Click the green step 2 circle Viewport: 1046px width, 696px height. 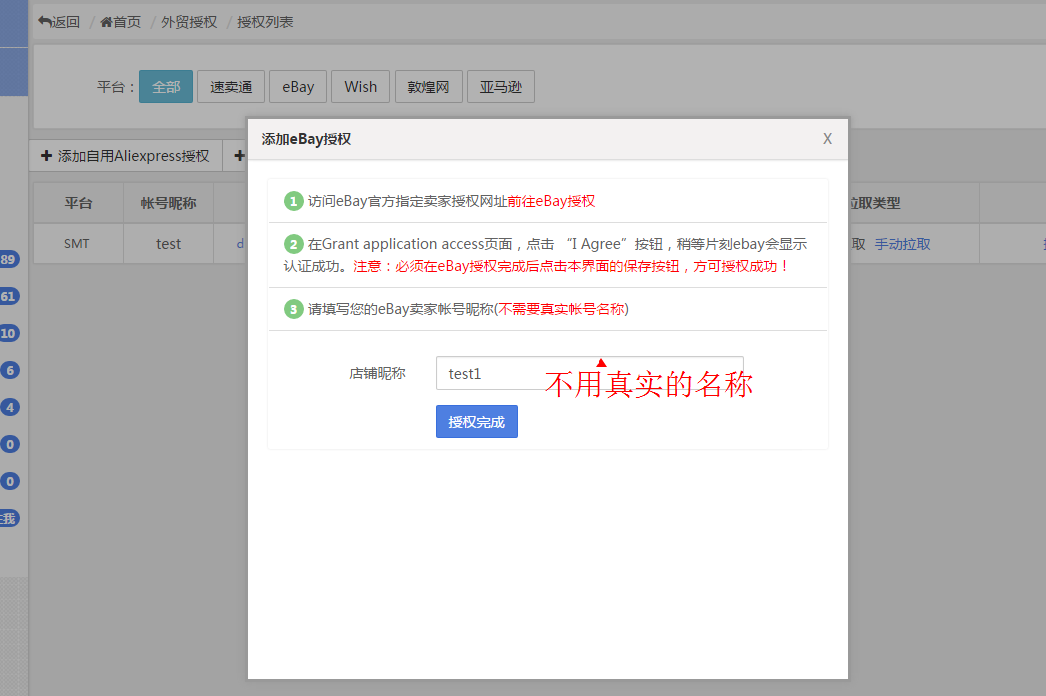pos(293,244)
